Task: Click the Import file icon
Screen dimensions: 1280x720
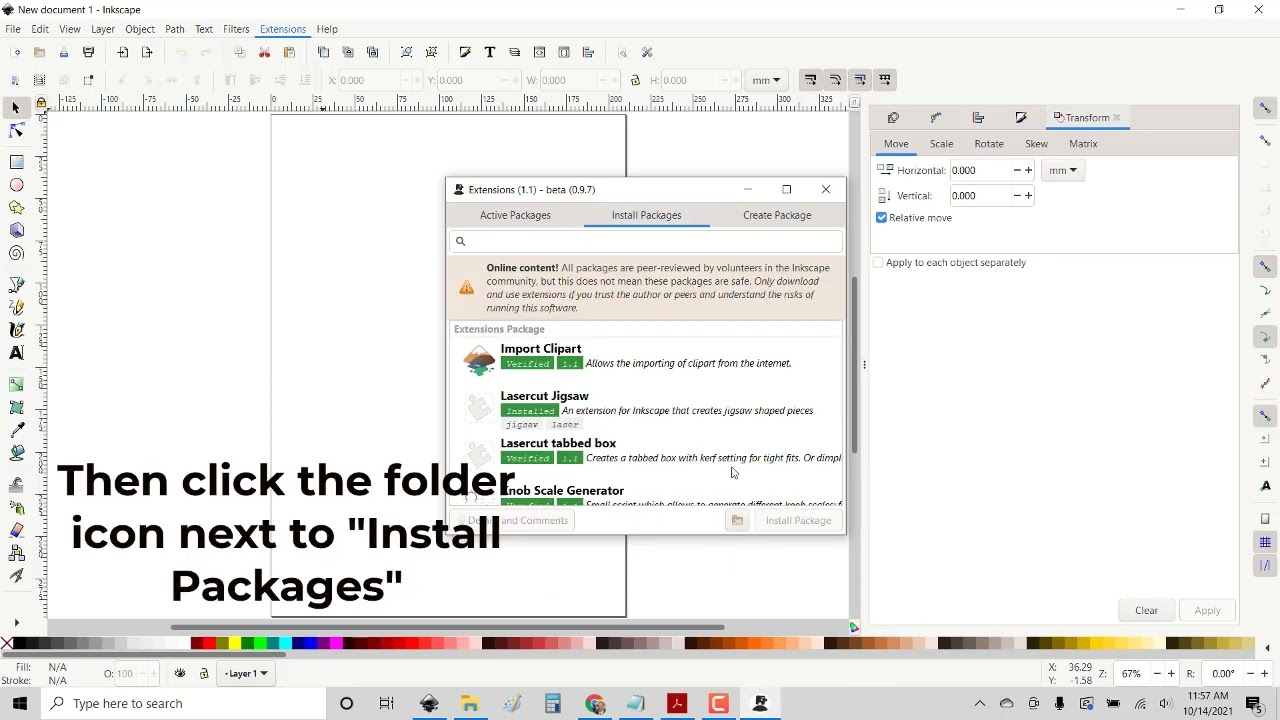Action: click(123, 52)
